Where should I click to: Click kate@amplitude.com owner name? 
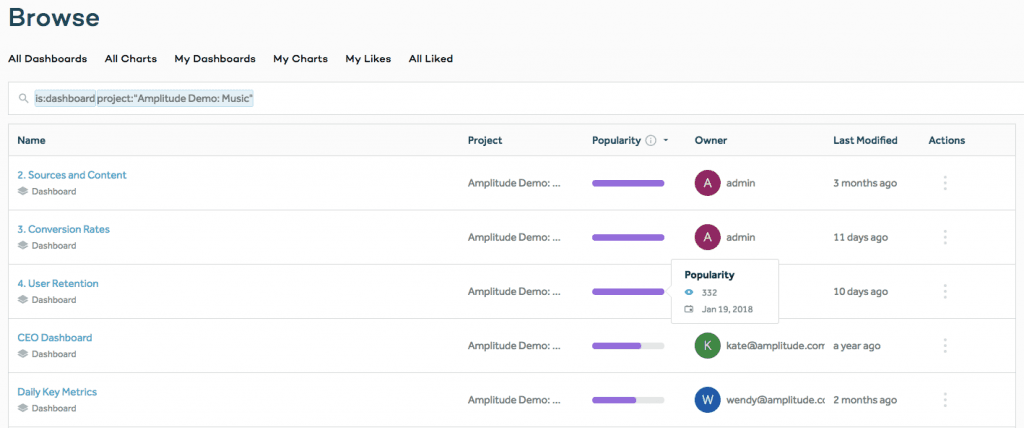776,346
